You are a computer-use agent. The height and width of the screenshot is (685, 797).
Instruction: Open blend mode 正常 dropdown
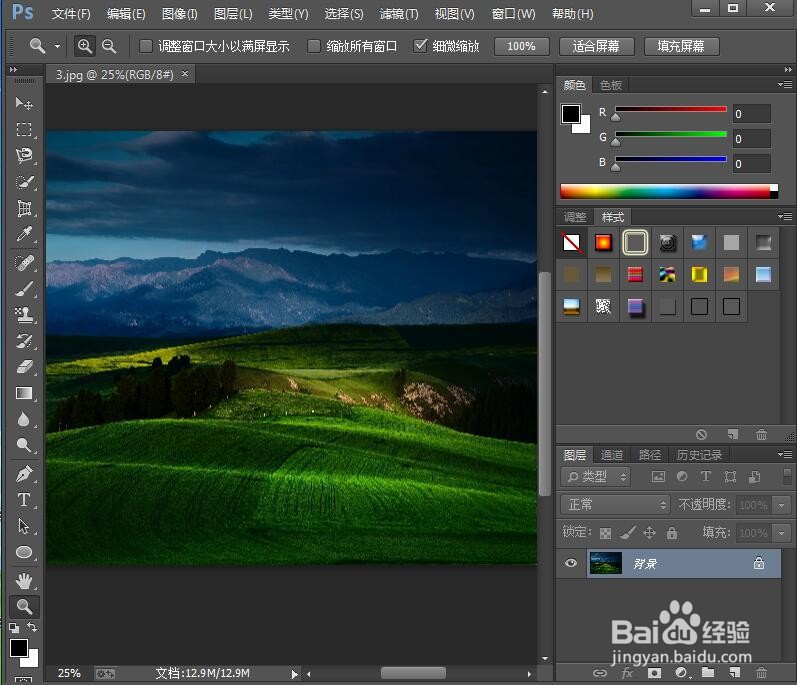click(x=615, y=505)
